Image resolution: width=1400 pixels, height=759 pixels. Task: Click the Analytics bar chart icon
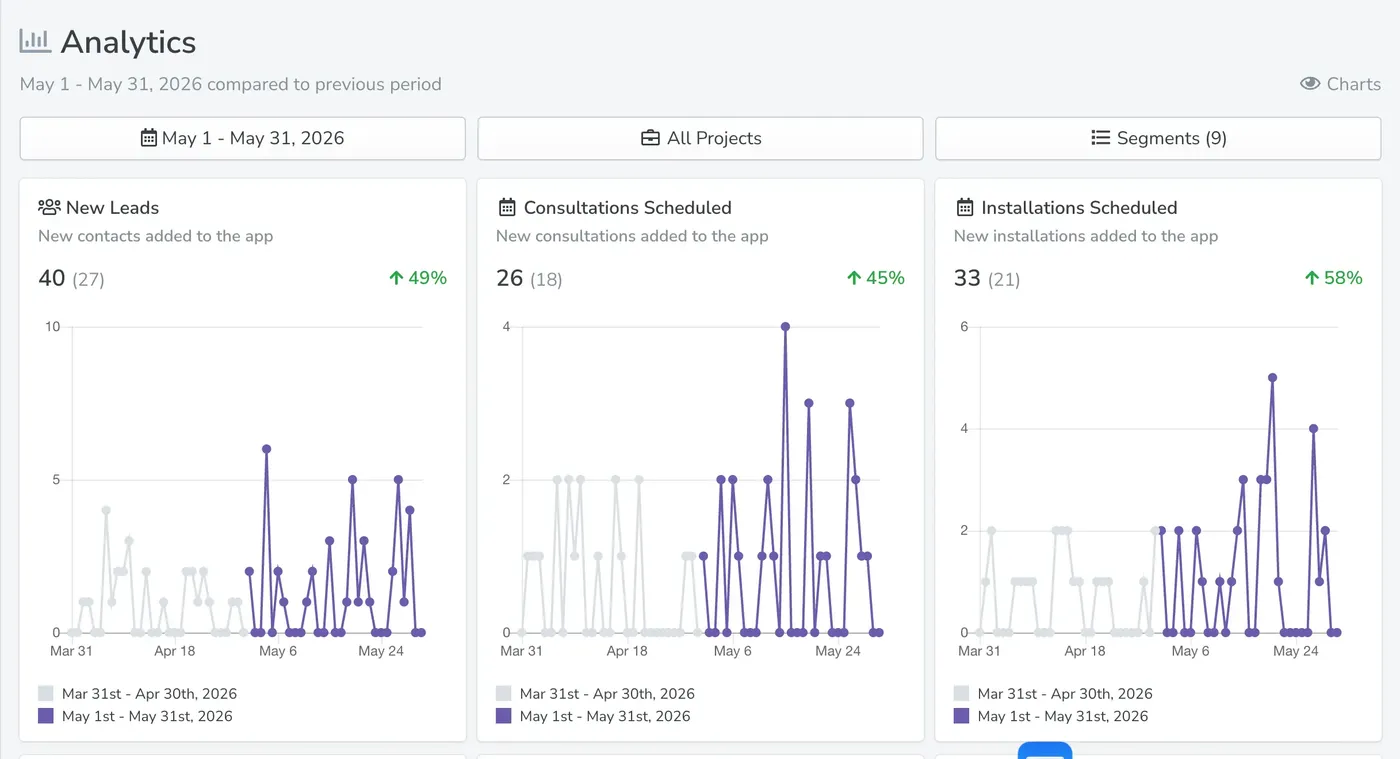click(35, 41)
